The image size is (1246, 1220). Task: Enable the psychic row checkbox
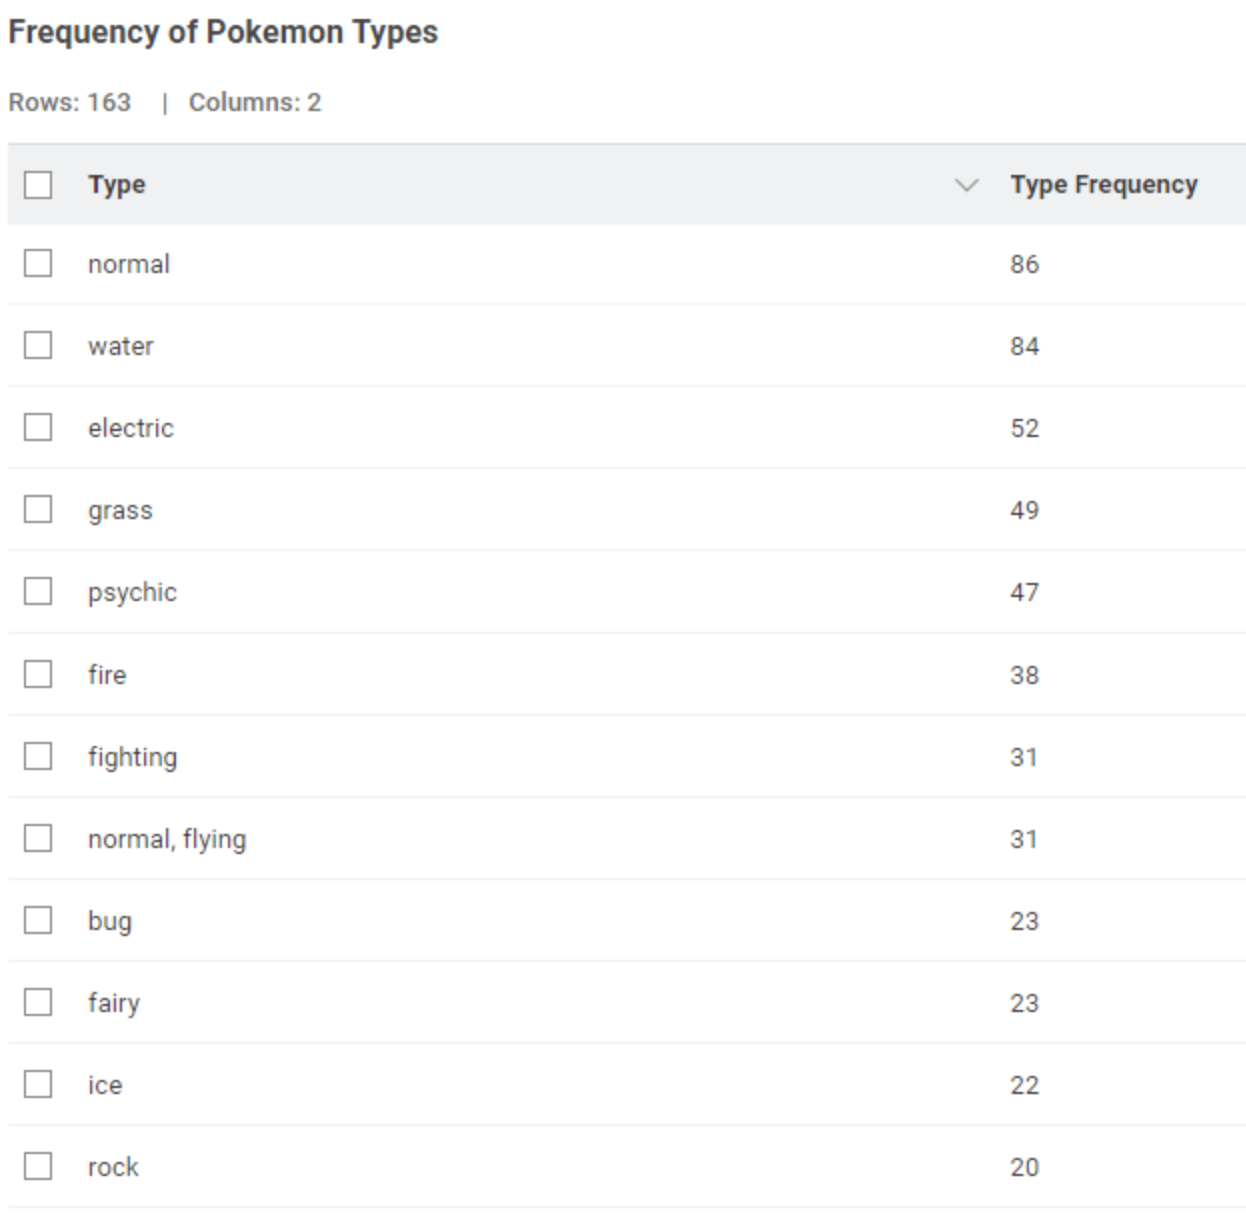click(38, 591)
